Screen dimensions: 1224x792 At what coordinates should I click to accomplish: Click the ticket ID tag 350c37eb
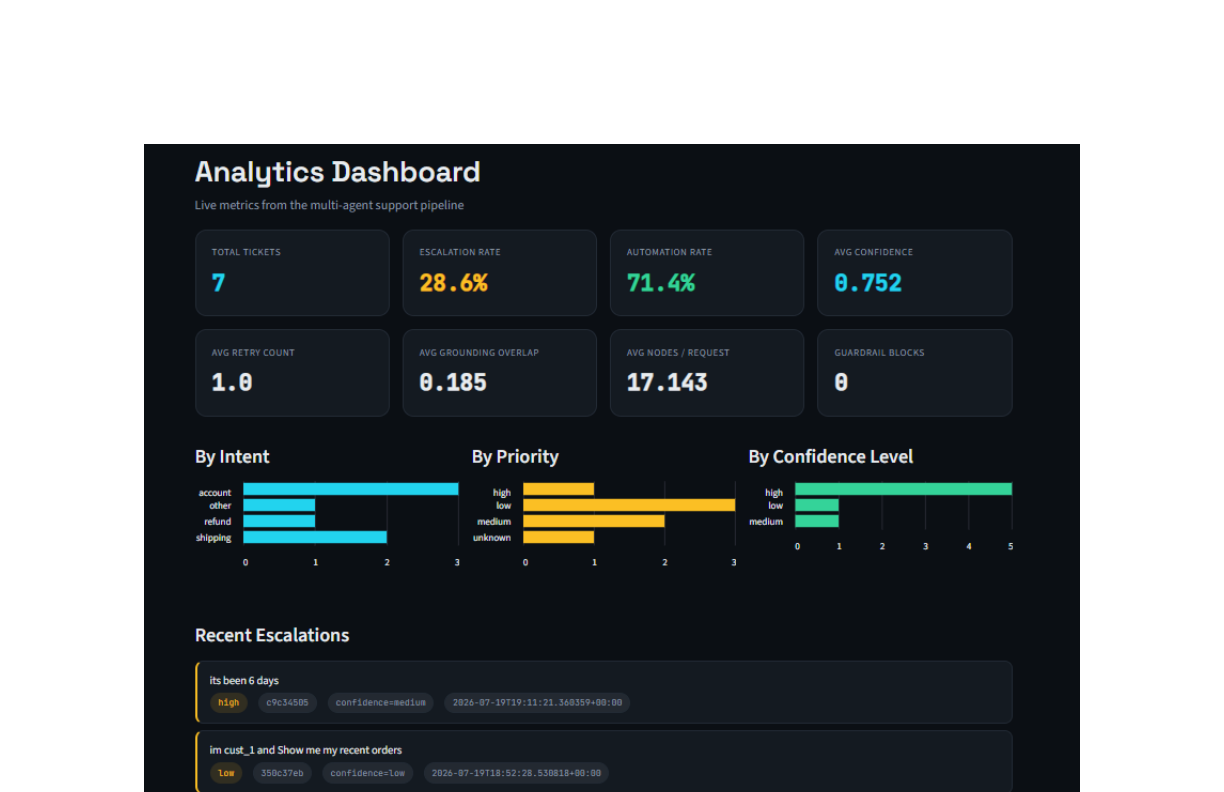pyautogui.click(x=282, y=773)
